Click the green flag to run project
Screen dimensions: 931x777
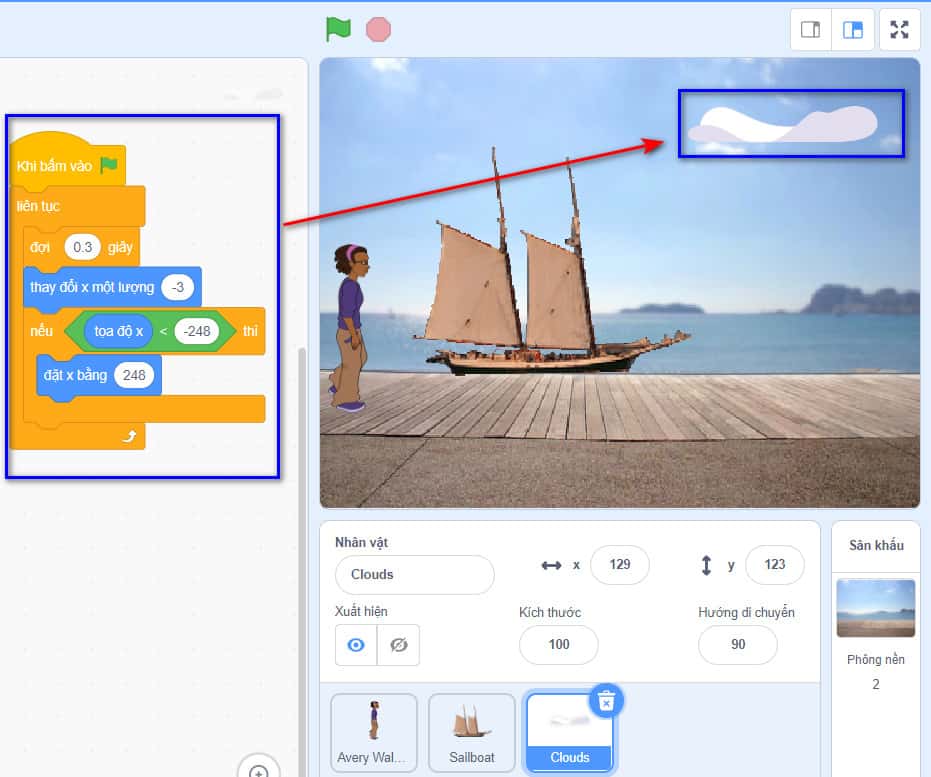click(x=338, y=29)
